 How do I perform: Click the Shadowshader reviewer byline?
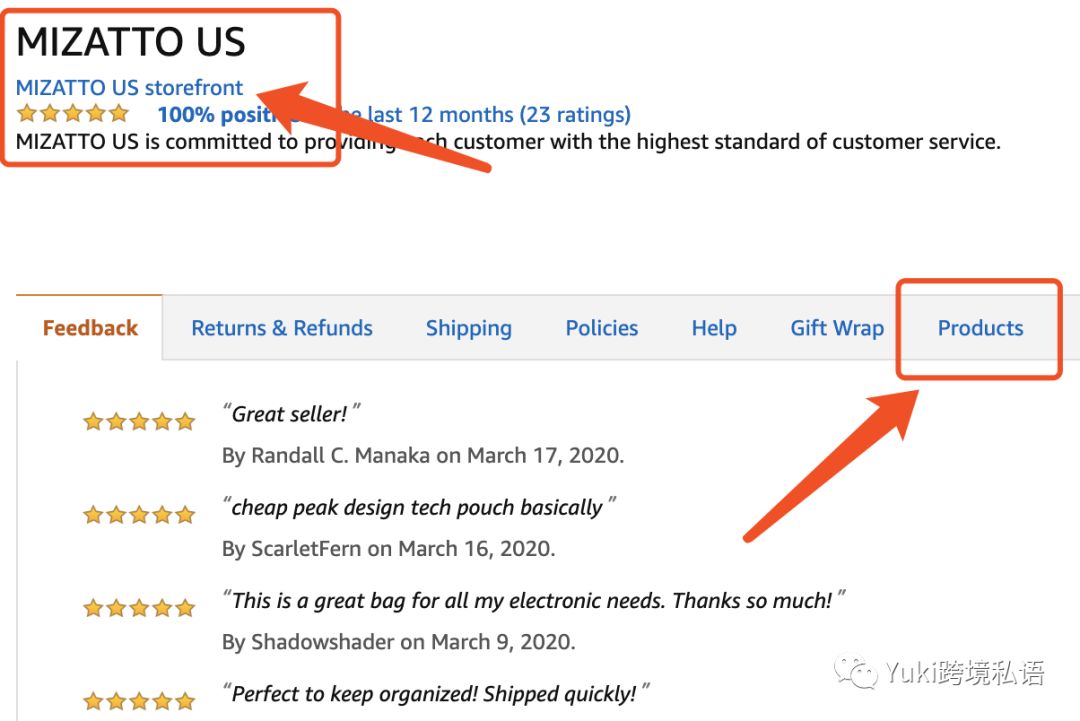398,642
